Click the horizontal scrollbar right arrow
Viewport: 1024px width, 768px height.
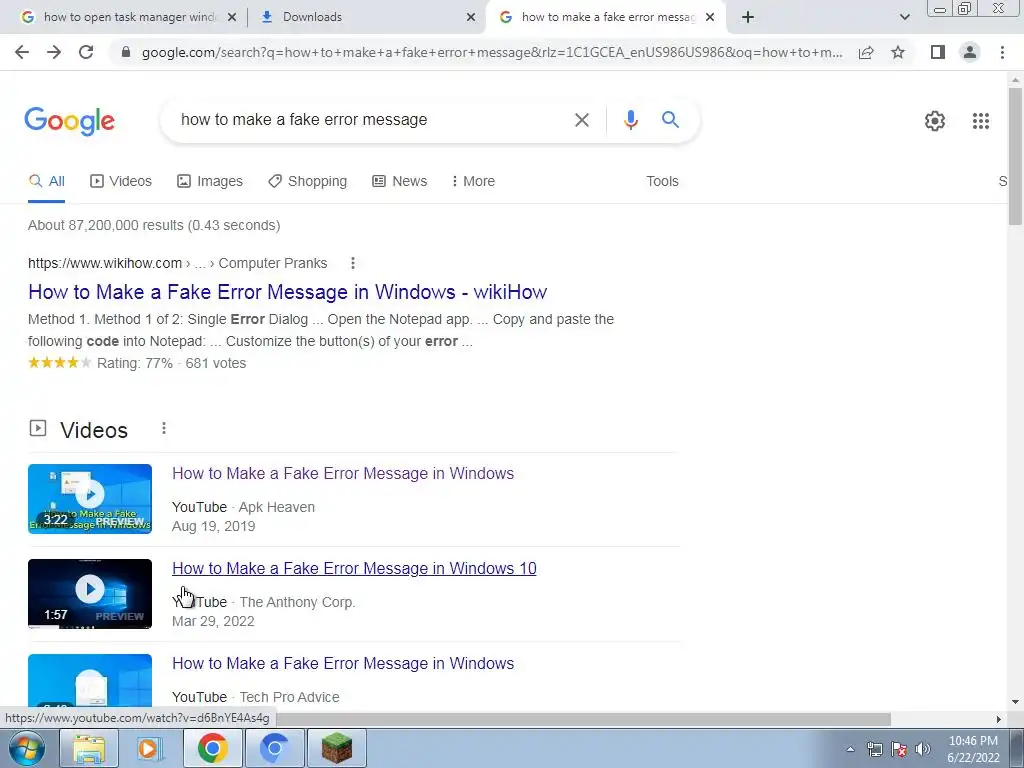pos(999,719)
